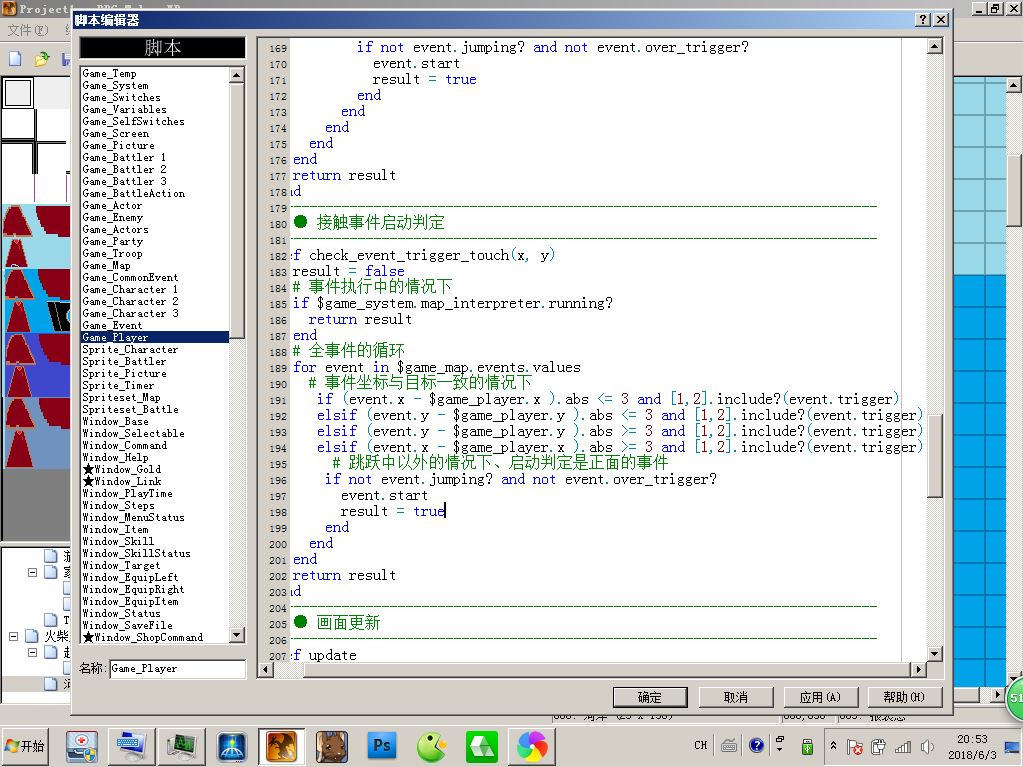
Task: Show hidden tray icons arrow
Action: (833, 745)
